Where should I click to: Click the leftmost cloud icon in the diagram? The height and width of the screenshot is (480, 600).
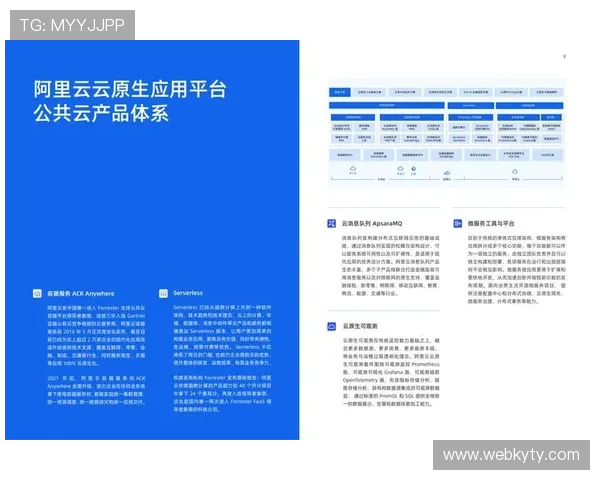[353, 168]
